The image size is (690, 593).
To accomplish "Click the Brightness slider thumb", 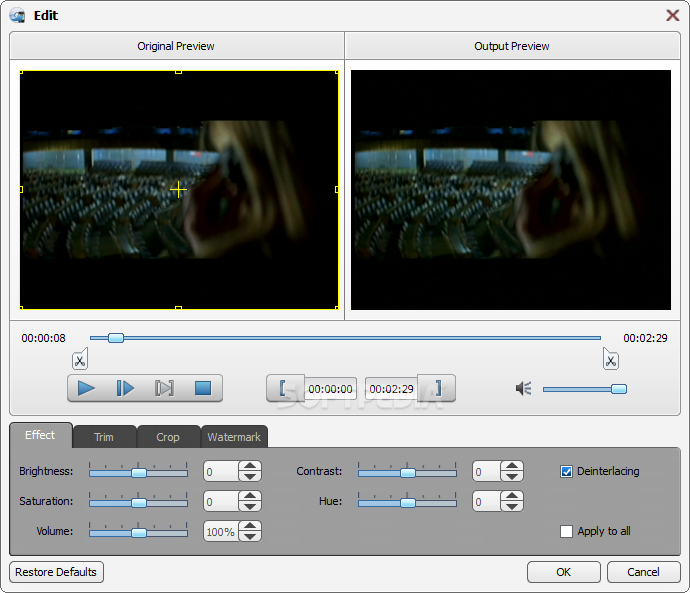I will tap(139, 473).
